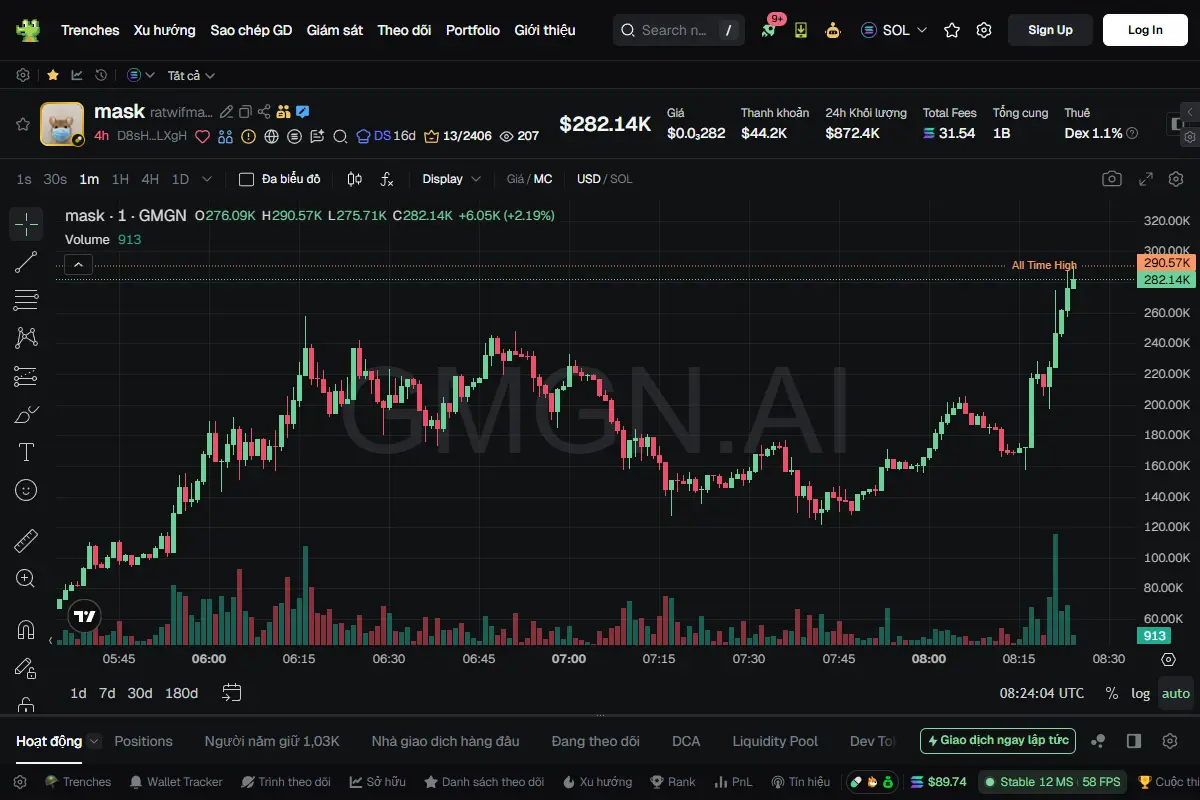Open the chart settings gear beside fullscreen
This screenshot has width=1200, height=800.
1175,179
